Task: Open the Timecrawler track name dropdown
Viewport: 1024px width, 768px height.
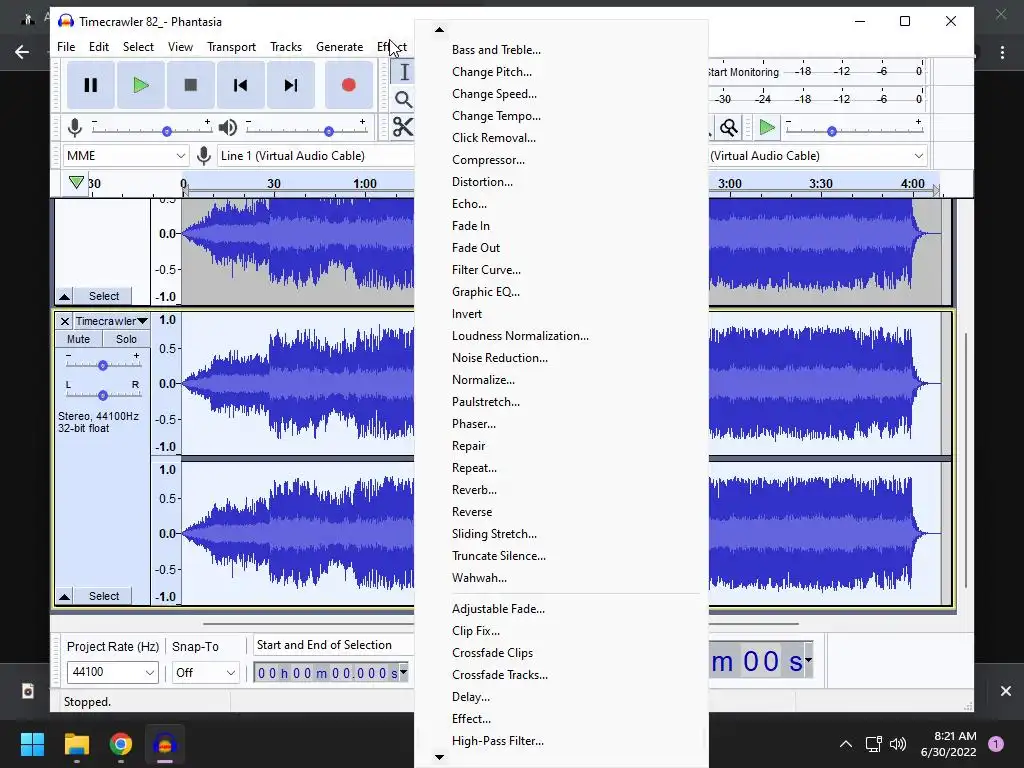Action: click(111, 321)
